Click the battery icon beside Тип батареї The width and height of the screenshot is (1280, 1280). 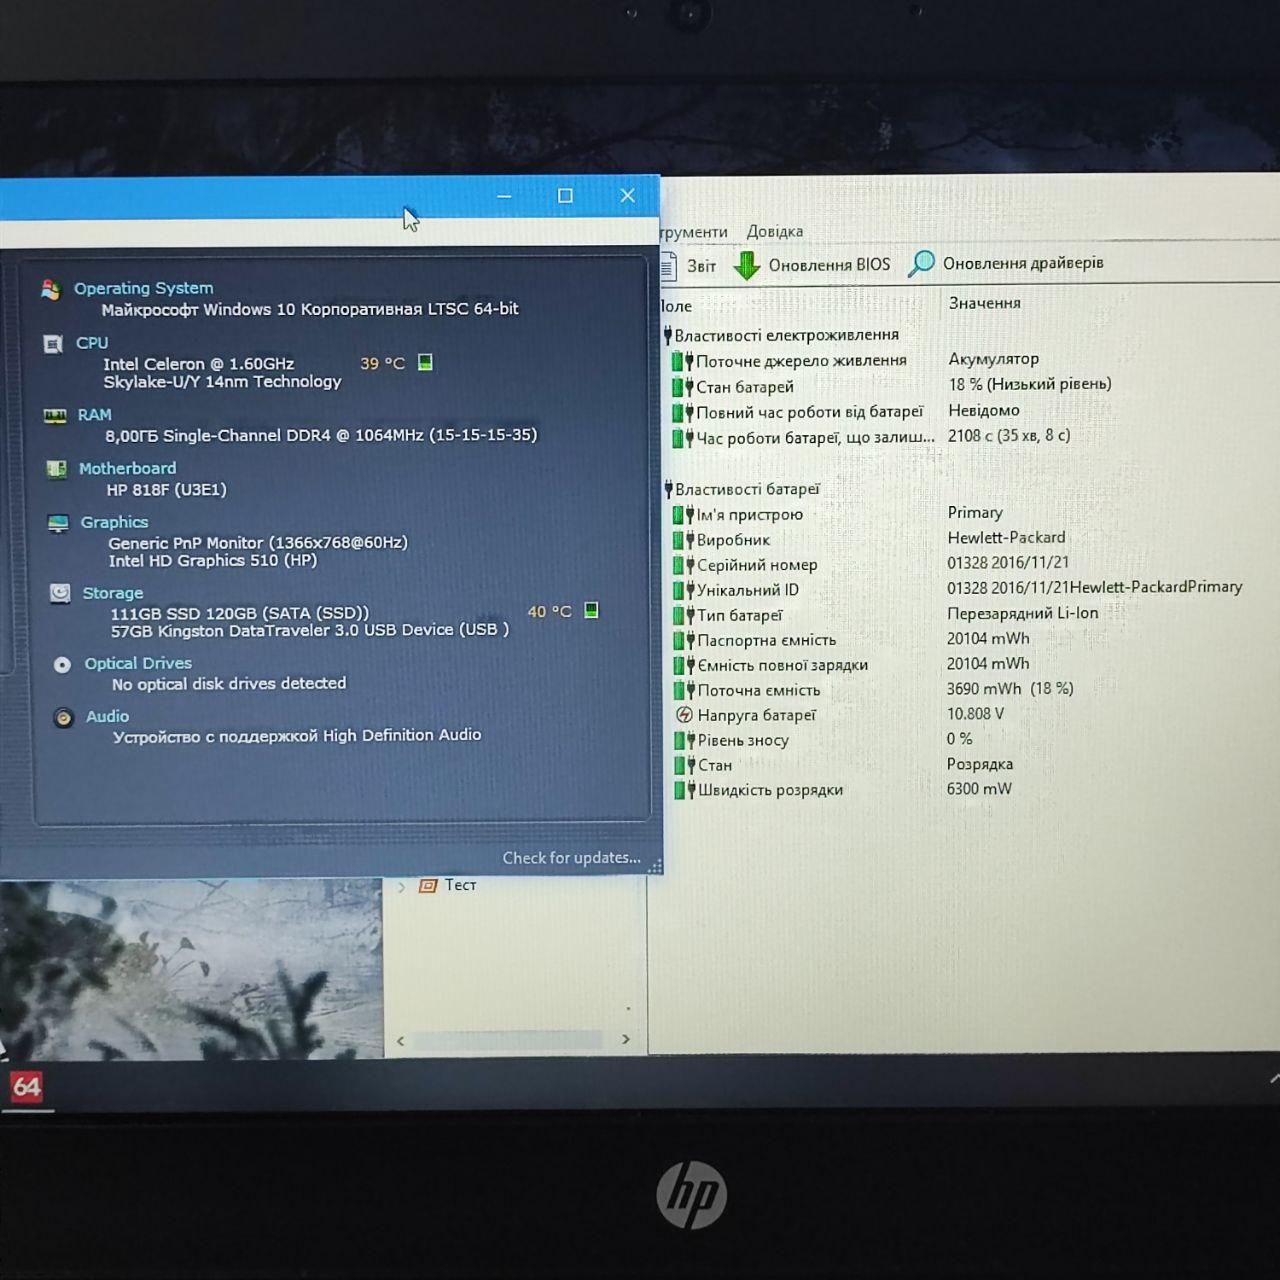684,615
